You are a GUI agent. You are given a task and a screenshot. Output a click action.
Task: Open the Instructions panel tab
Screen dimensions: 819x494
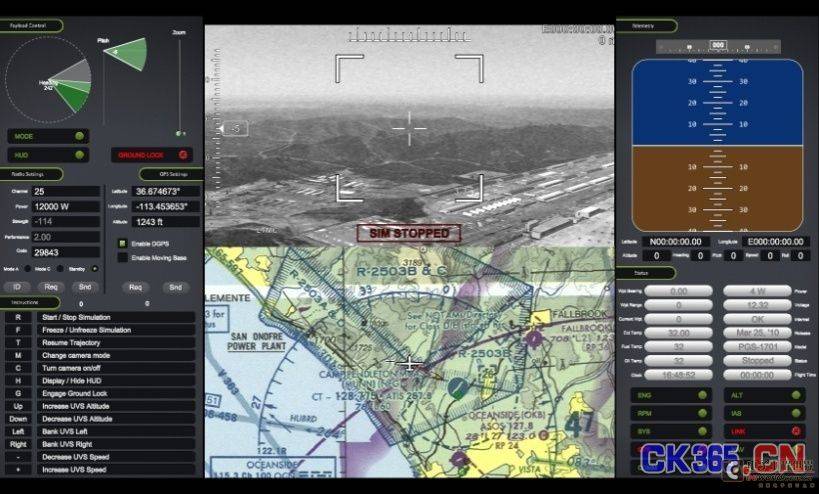tap(29, 302)
